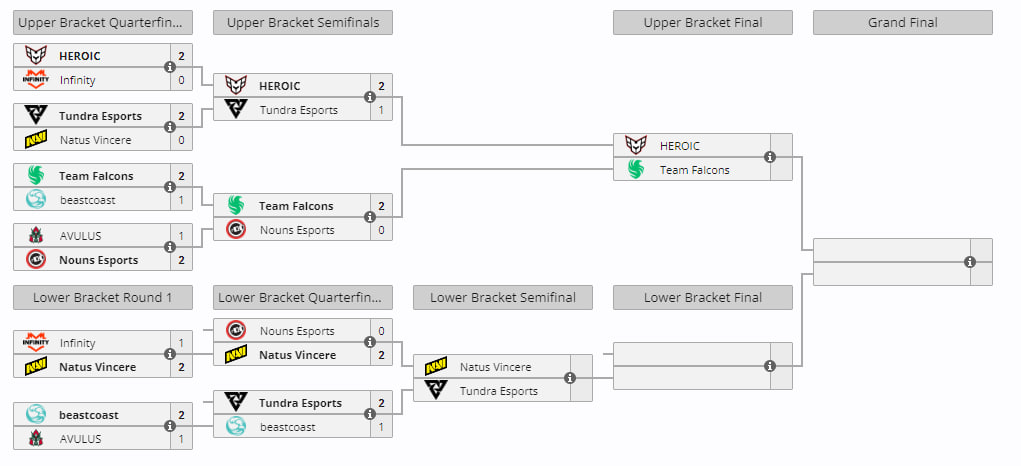This screenshot has height=466, width=1021.
Task: Select the Grand Final column header
Action: coord(902,23)
